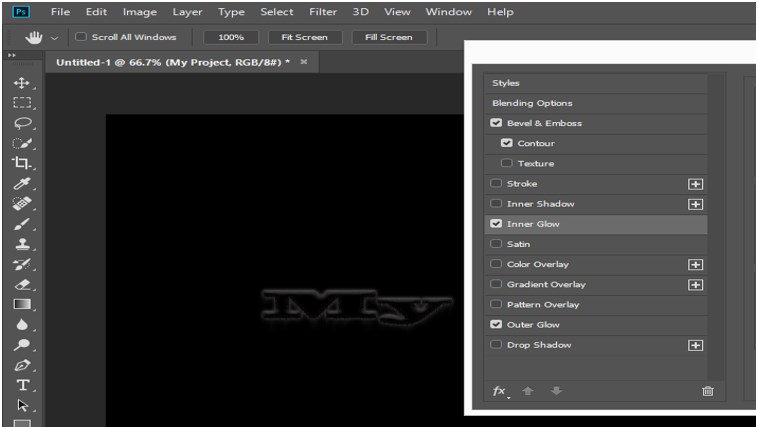Enable the Inner Shadow checkbox
The height and width of the screenshot is (427, 758).
point(496,204)
